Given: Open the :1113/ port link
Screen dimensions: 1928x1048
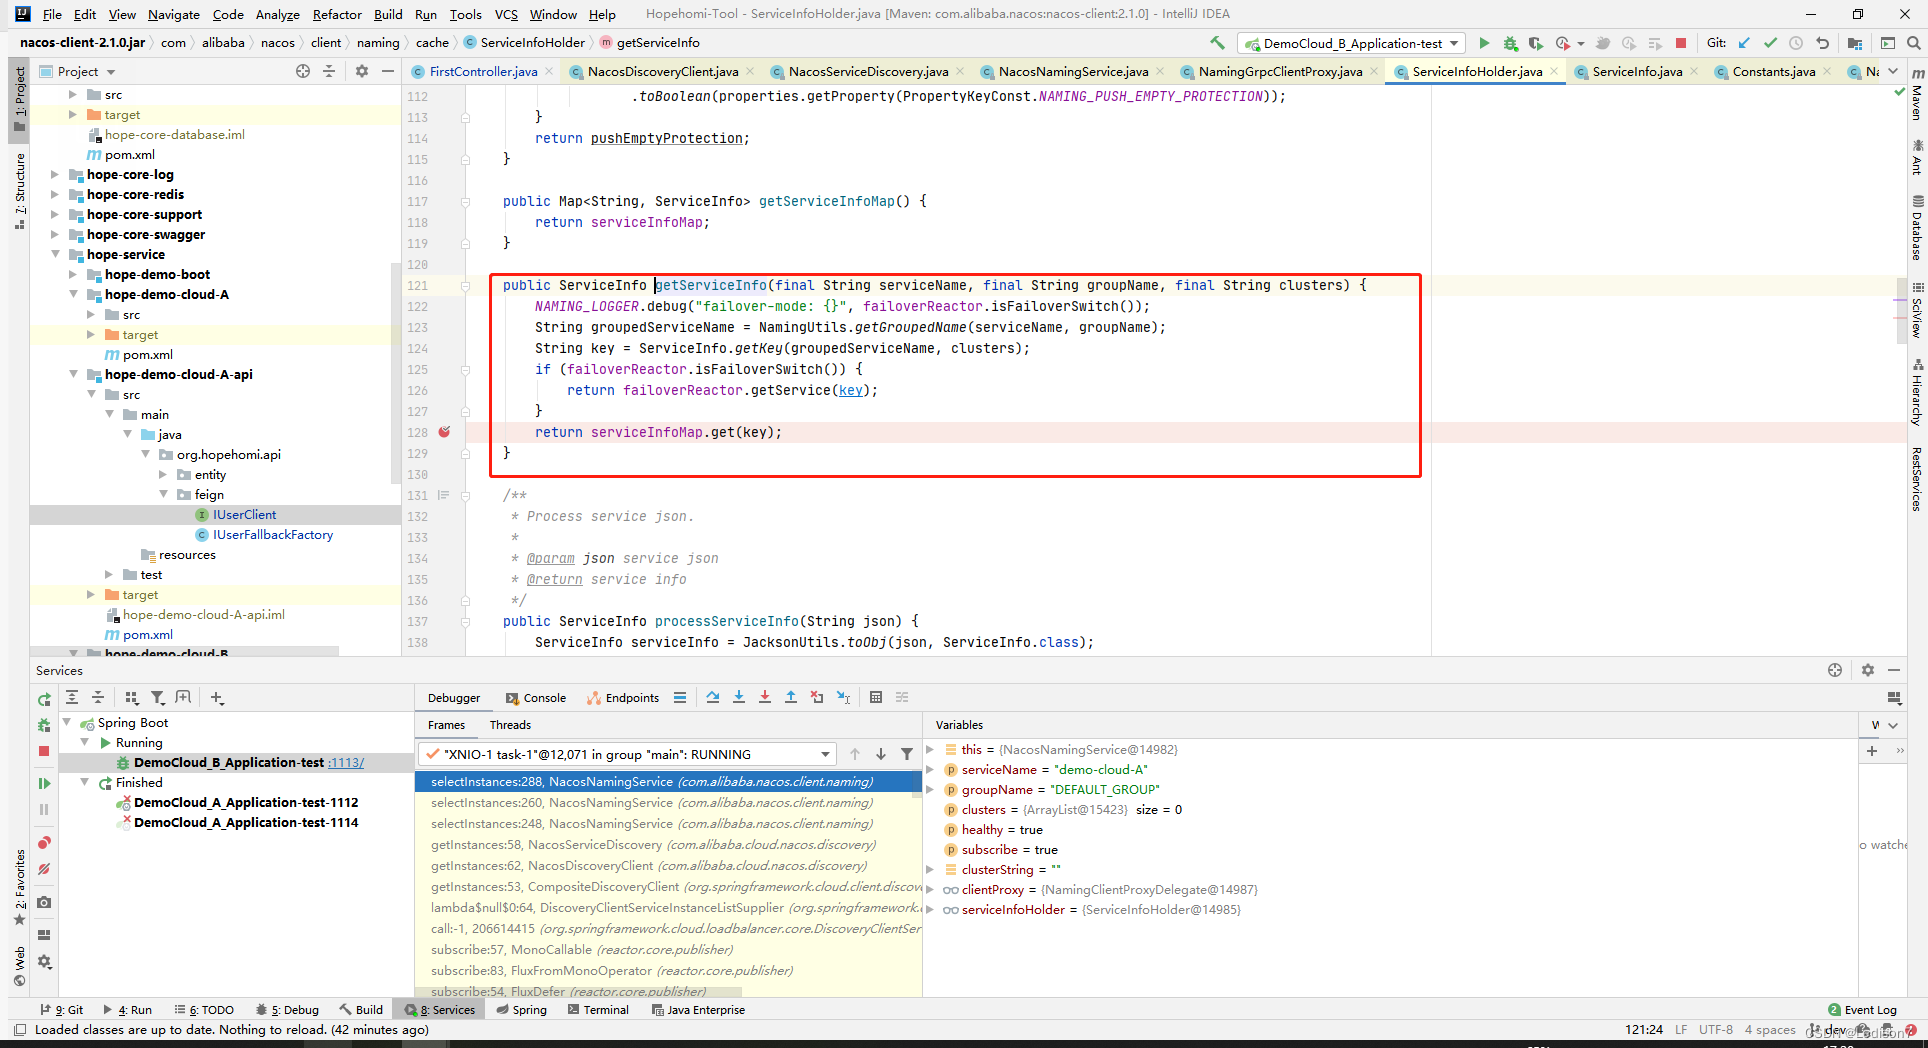Looking at the screenshot, I should pos(346,762).
